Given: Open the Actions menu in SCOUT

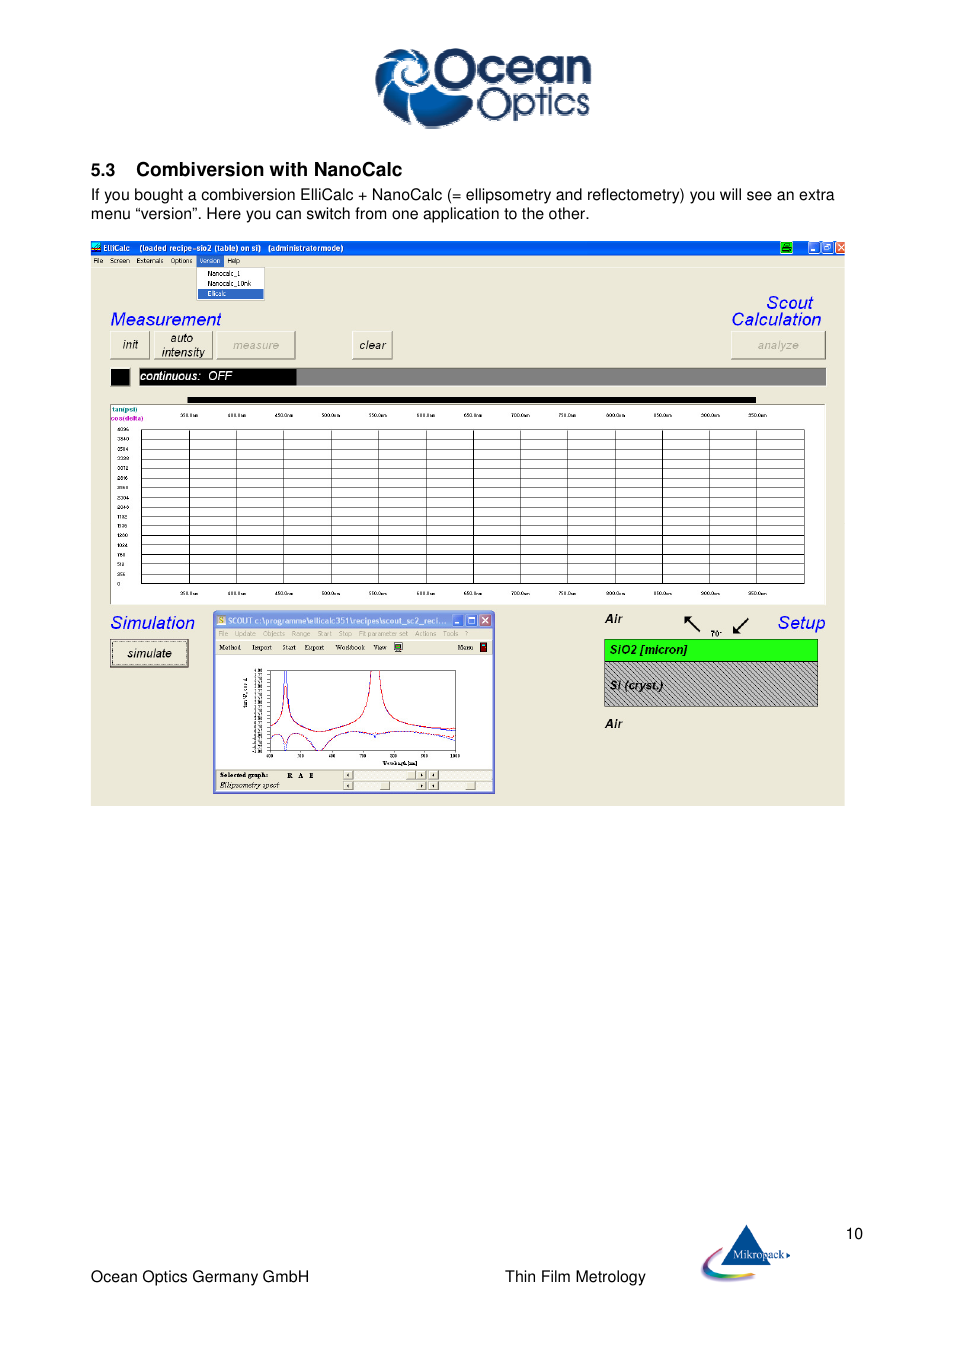Looking at the screenshot, I should pos(425,633).
